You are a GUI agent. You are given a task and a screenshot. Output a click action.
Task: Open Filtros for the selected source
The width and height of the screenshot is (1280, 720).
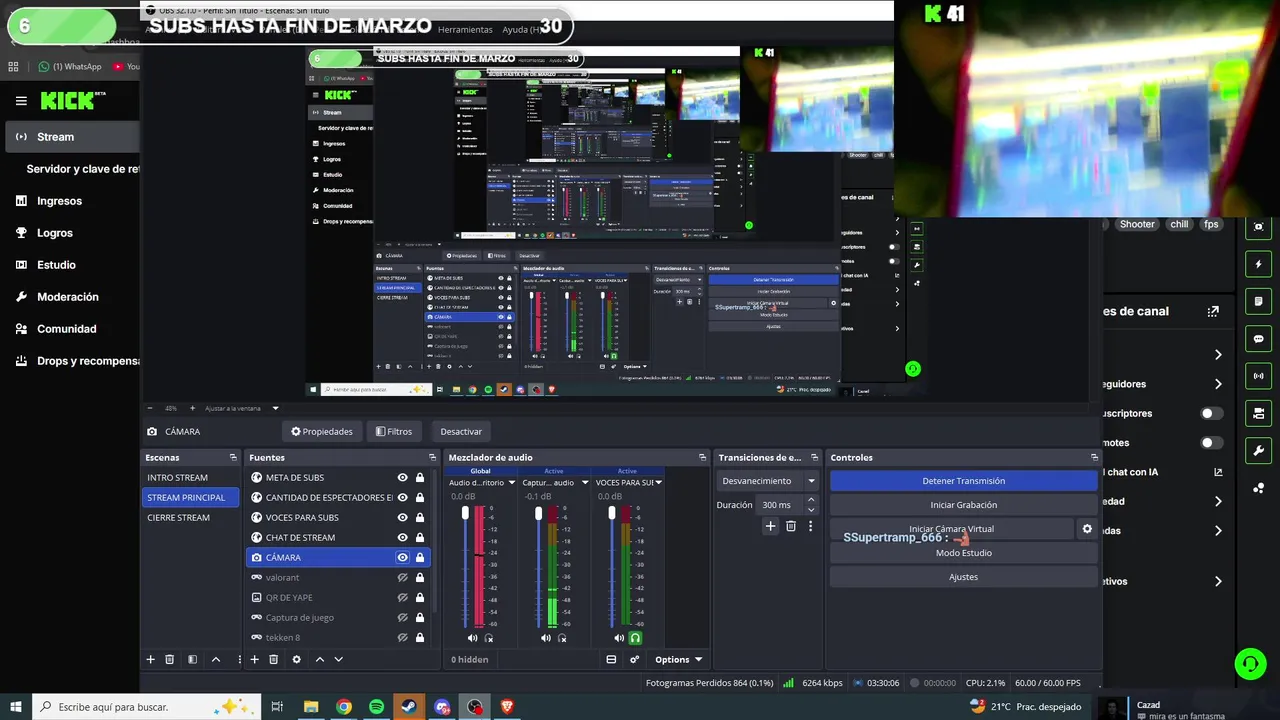[x=393, y=432]
